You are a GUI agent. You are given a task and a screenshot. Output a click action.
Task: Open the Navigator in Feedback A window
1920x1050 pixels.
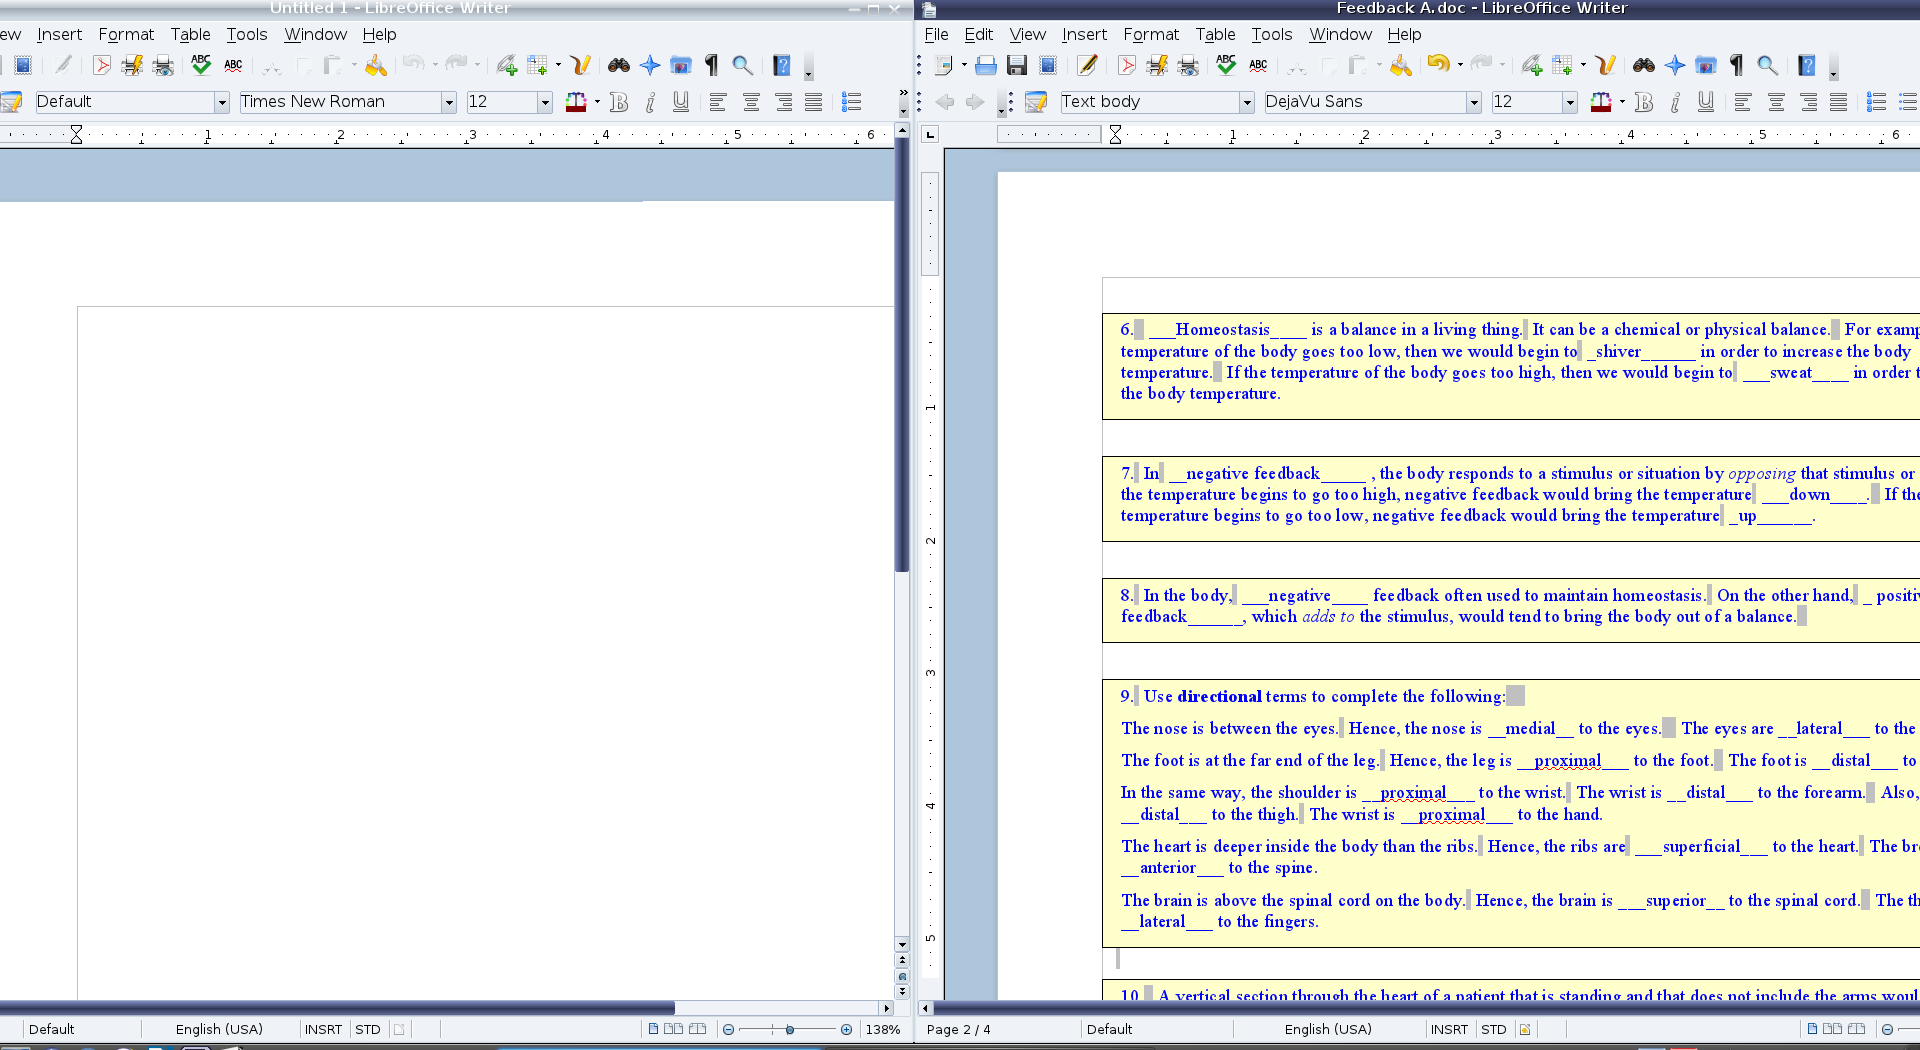pyautogui.click(x=1675, y=65)
